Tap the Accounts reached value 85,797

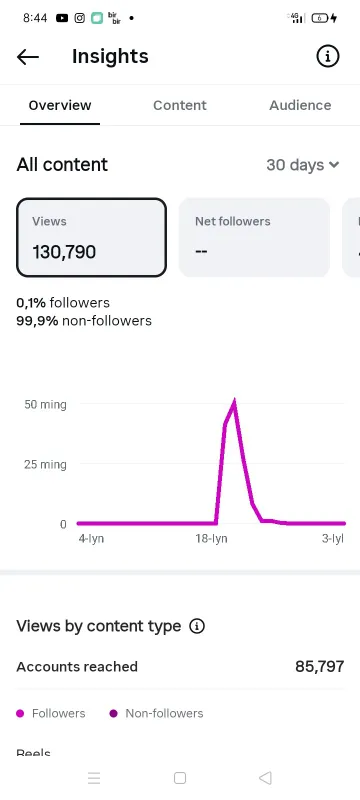pyautogui.click(x=320, y=666)
